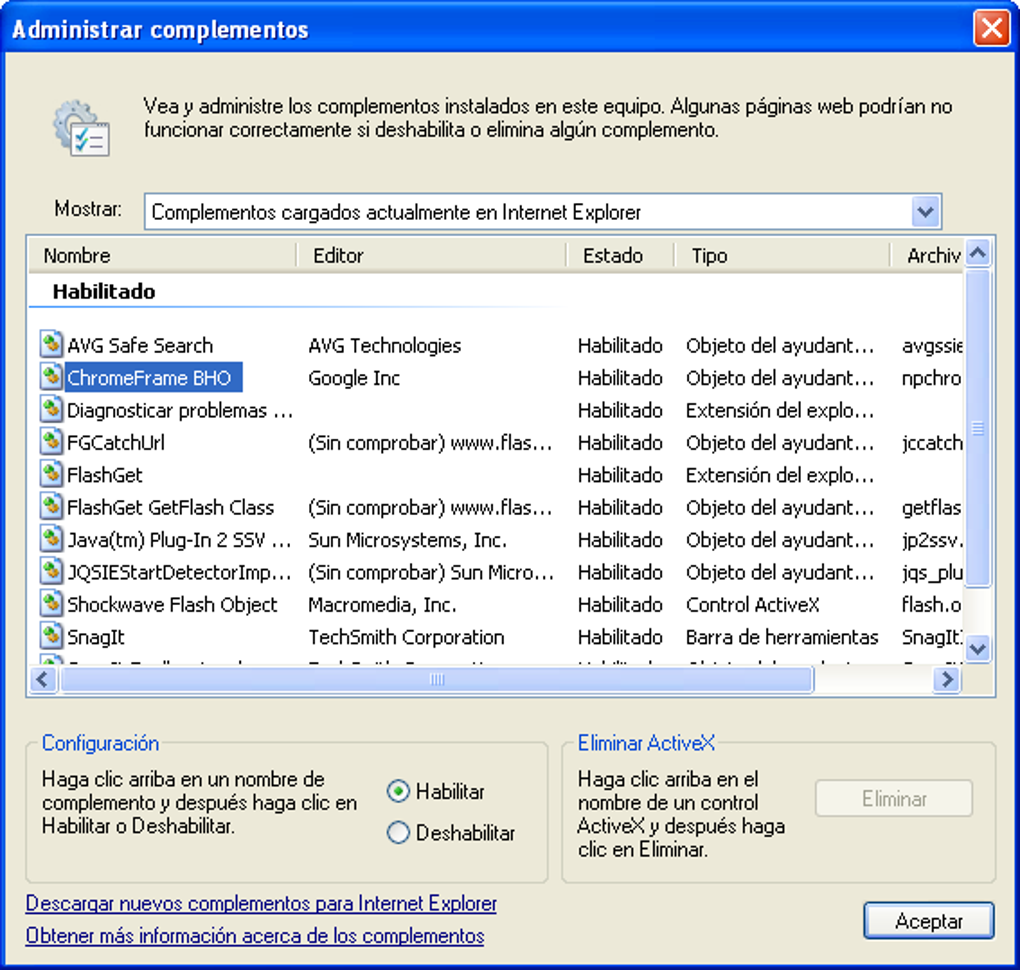Select the Java(tm) Plug-In 2 SSV entry
Screen dimensions: 1020x970
[x=180, y=540]
